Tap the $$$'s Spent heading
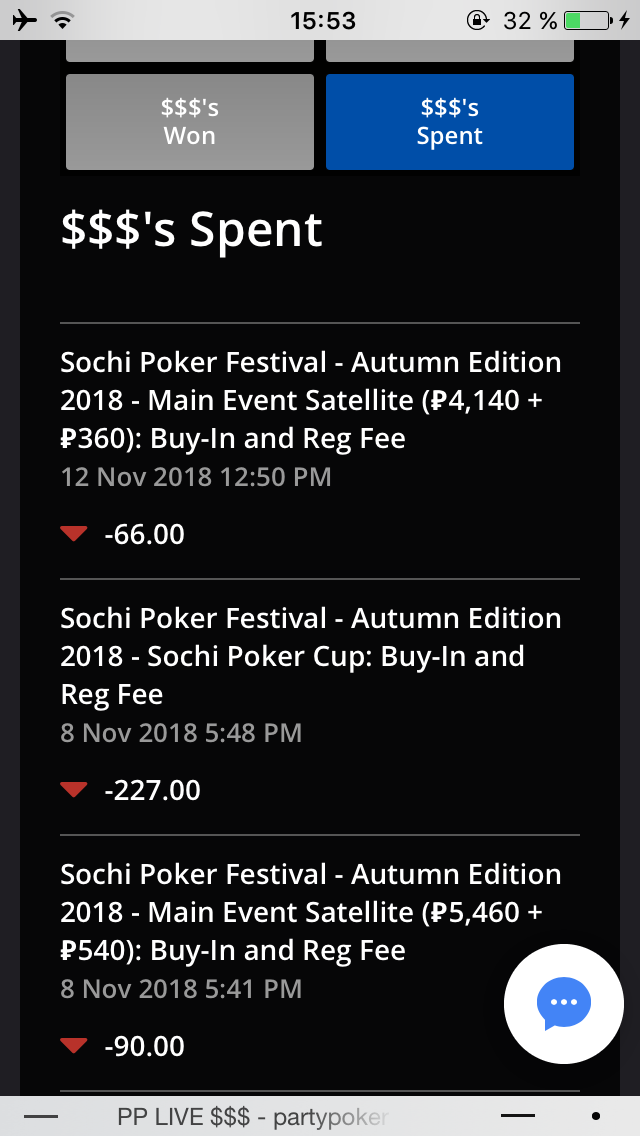 192,230
